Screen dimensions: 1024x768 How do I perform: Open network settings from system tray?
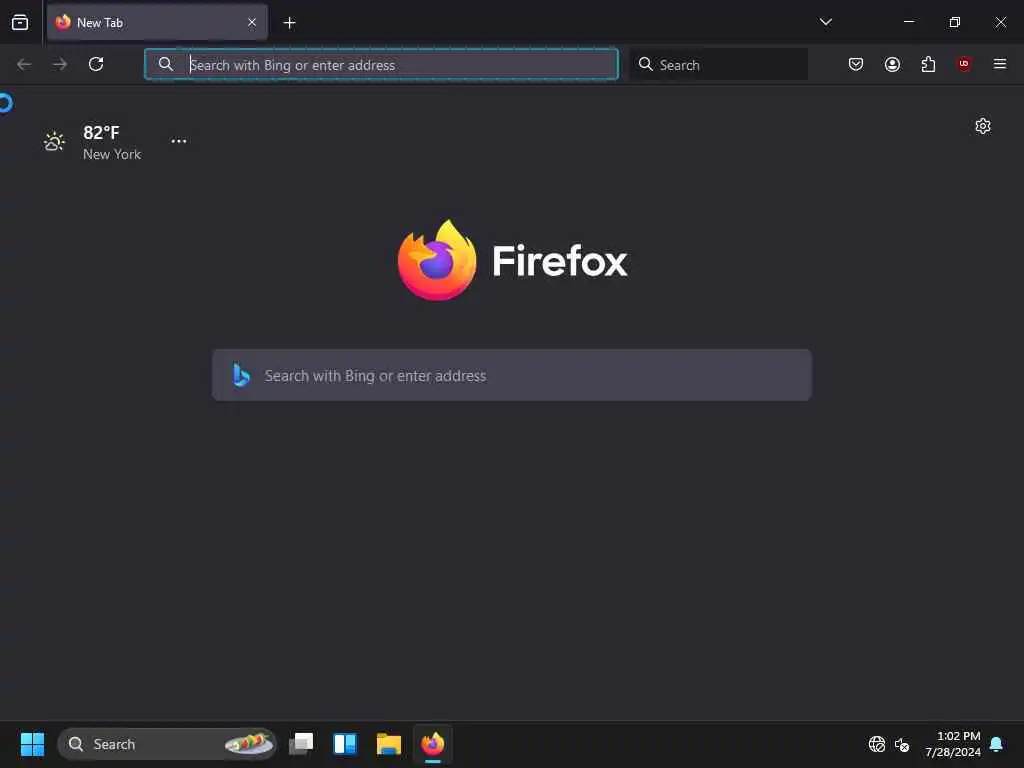point(876,744)
